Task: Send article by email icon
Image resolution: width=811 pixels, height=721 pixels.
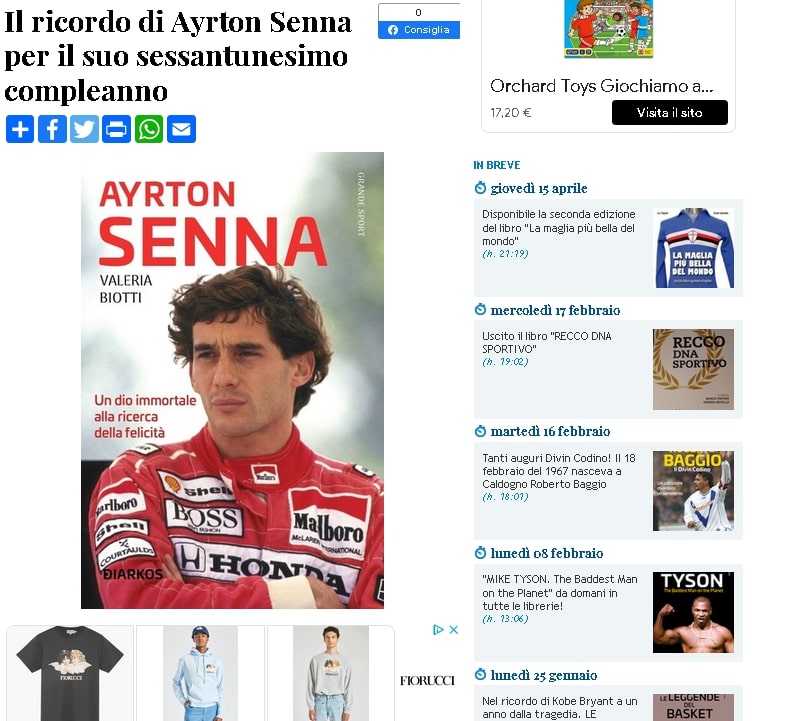Action: click(181, 129)
